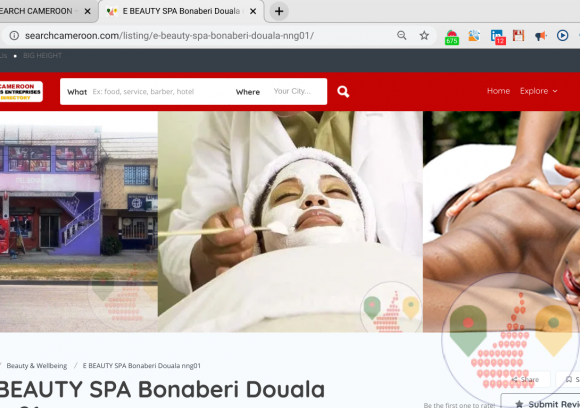Open the BIG HEIGHT link in top bar
Screen dimensions: 580x408
(x=42, y=55)
